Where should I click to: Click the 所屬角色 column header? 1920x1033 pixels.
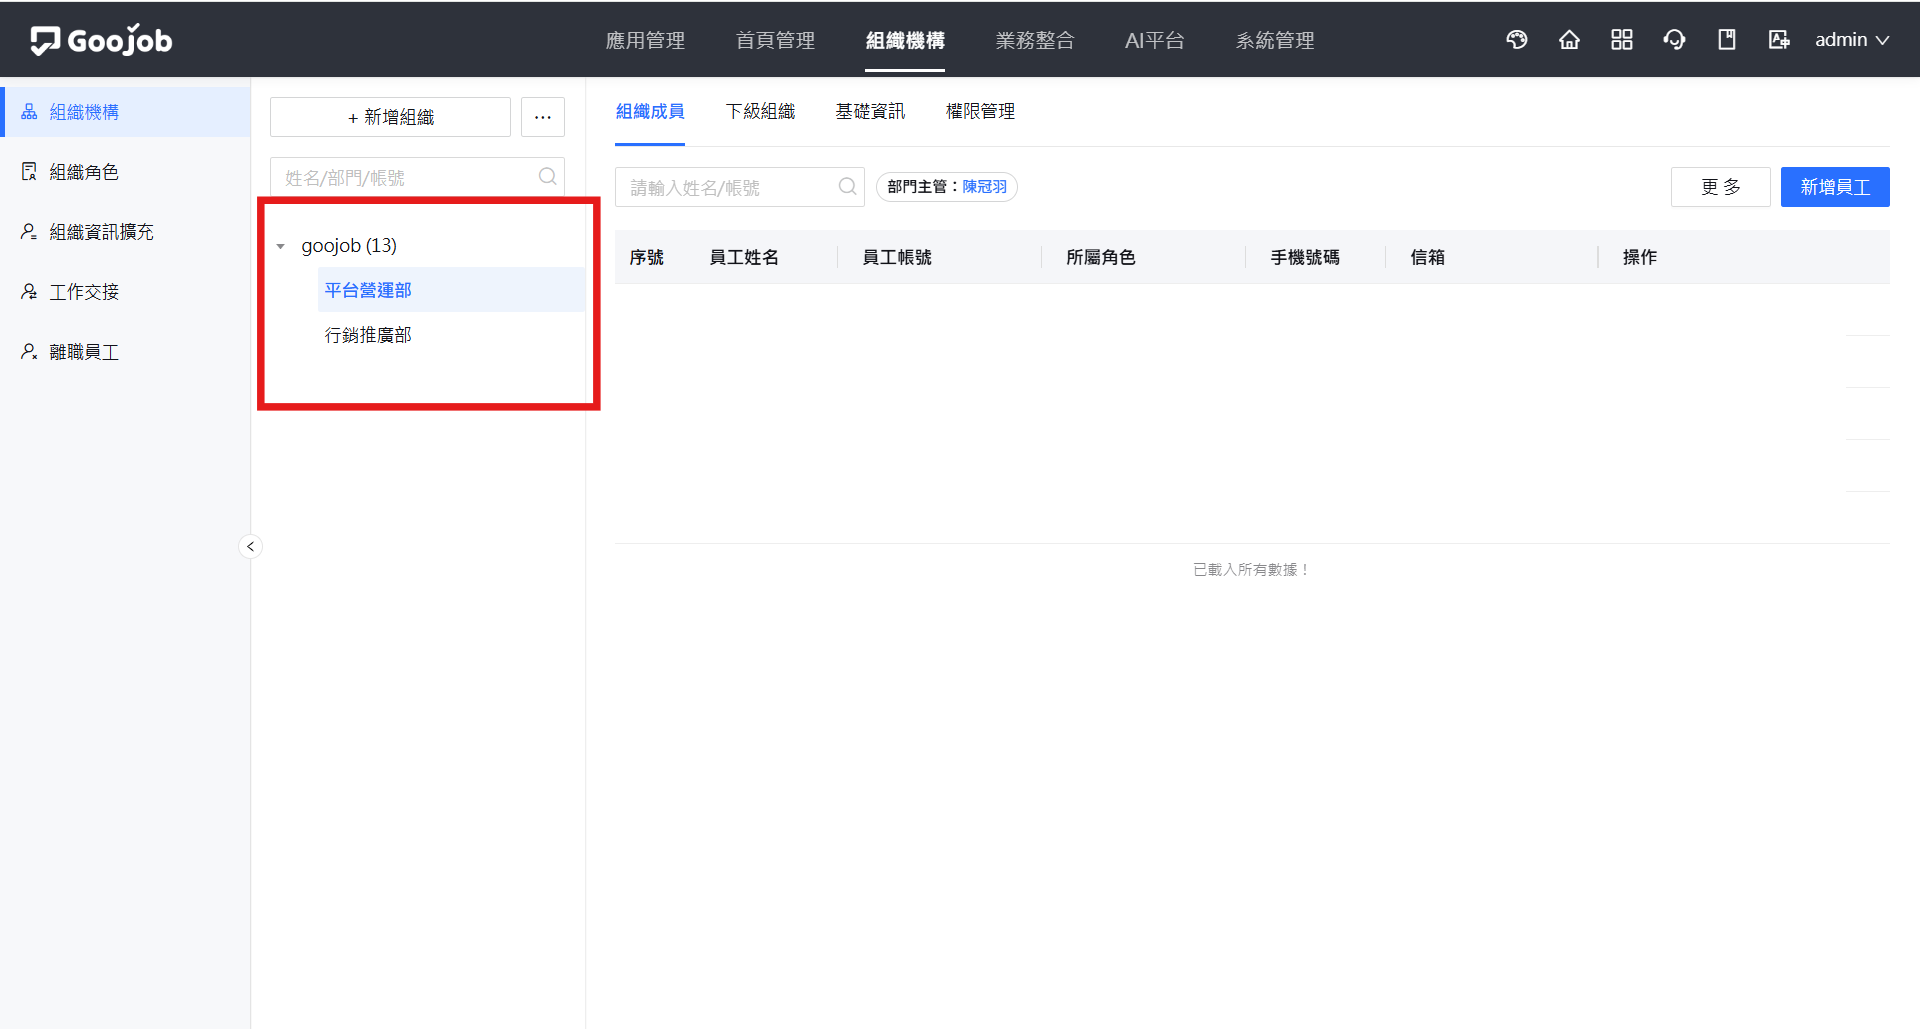1101,257
